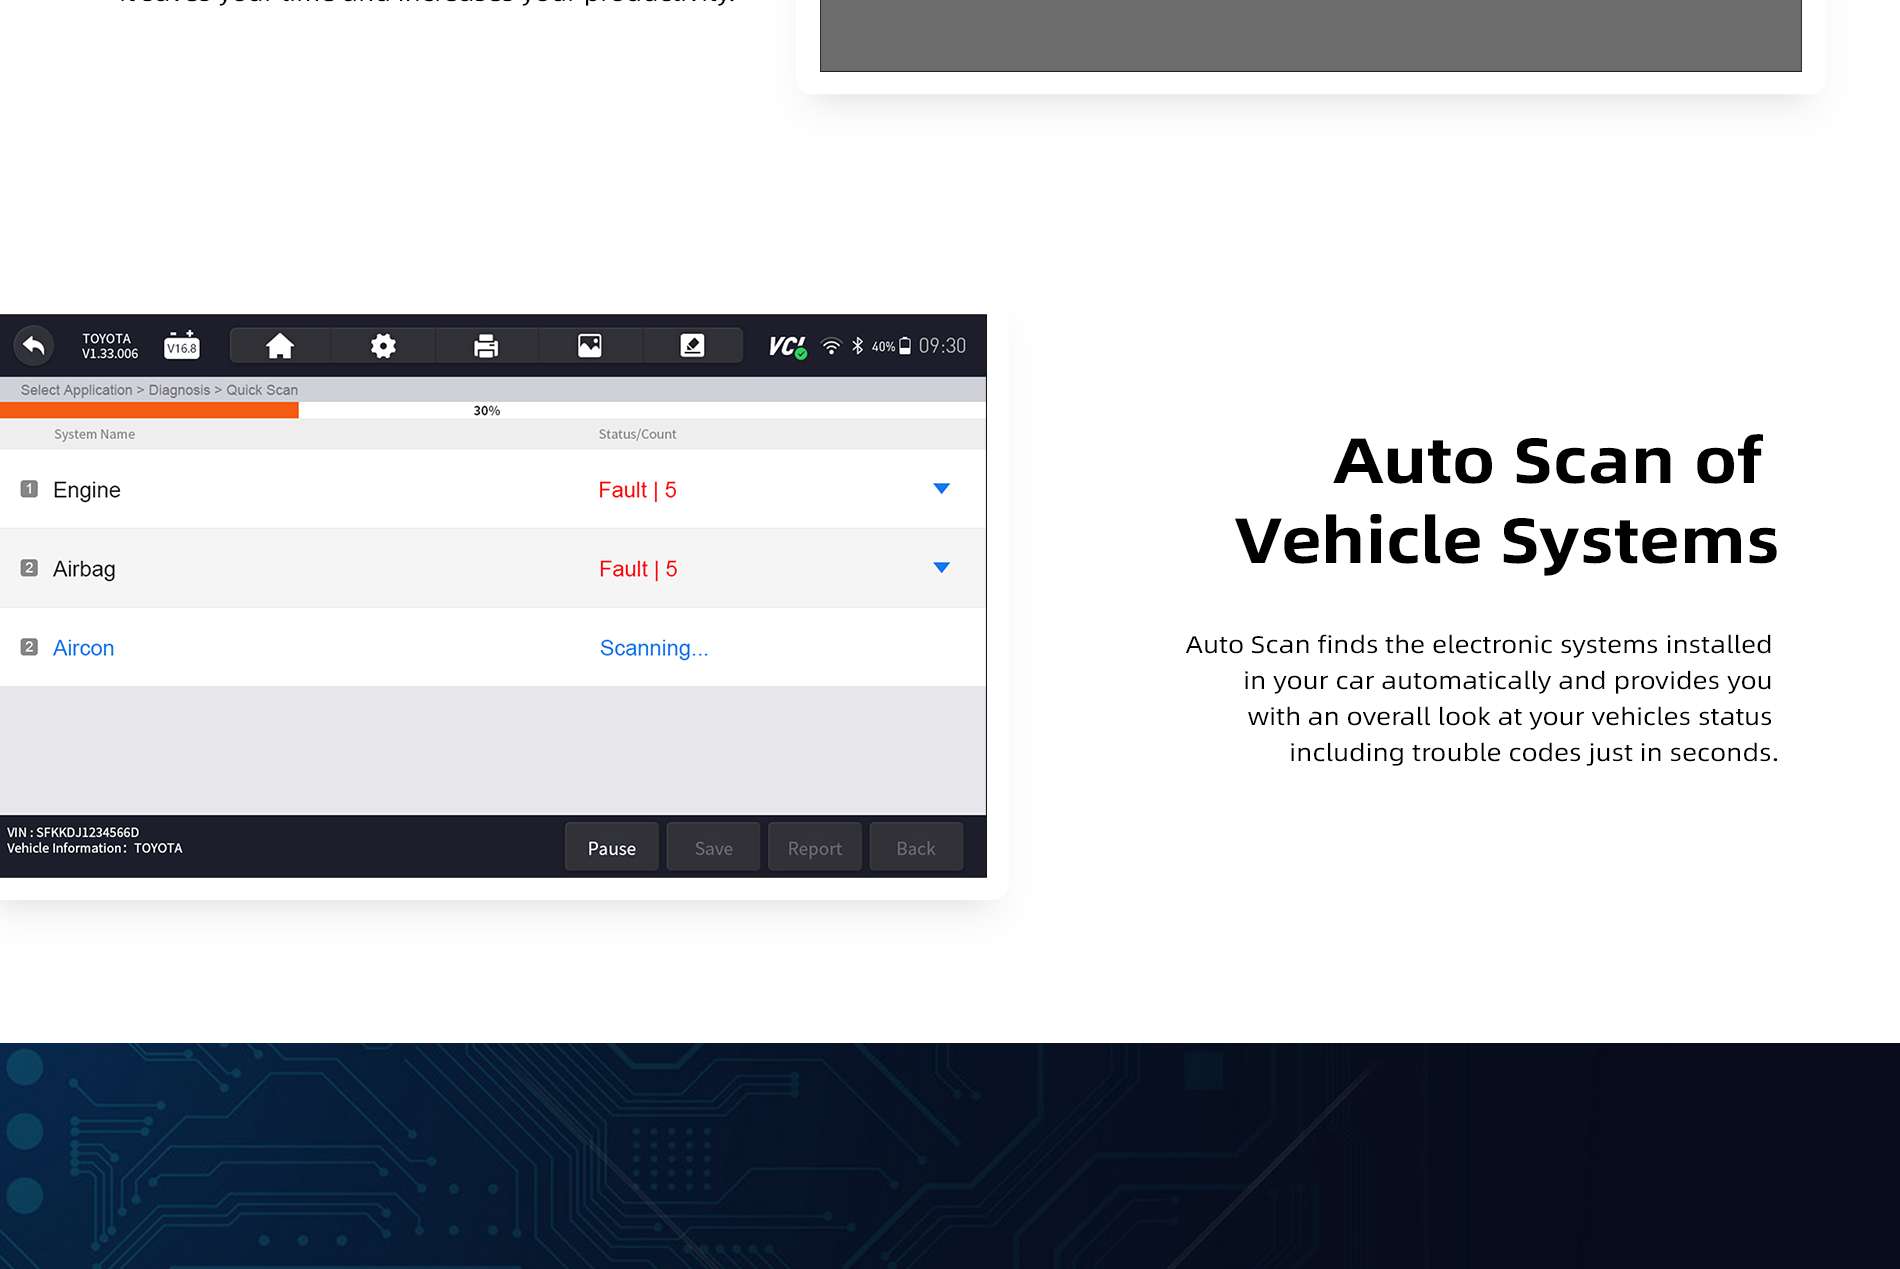Go to Select Application breadcrumb
Image resolution: width=1900 pixels, height=1269 pixels.
pyautogui.click(x=76, y=390)
